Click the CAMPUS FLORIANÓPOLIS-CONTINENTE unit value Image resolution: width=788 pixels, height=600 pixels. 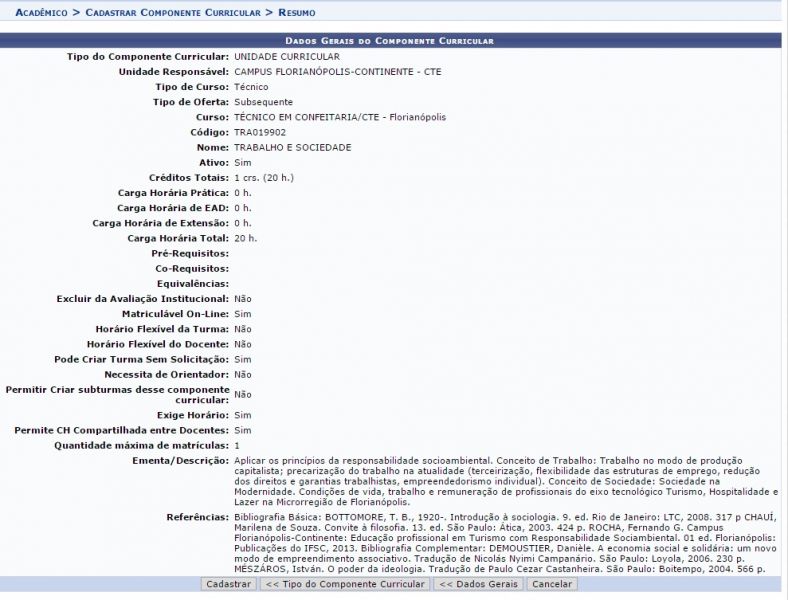point(337,72)
